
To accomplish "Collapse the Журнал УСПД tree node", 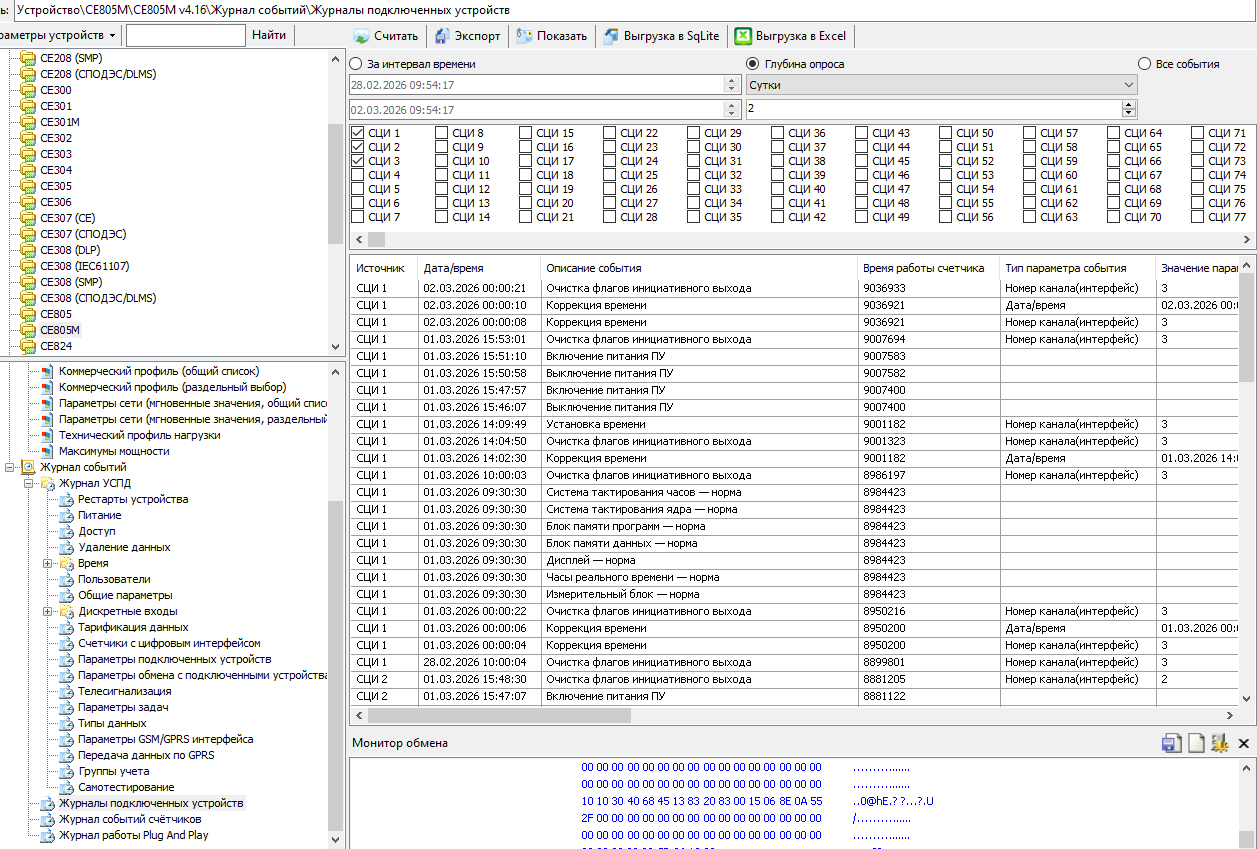I will coord(29,484).
